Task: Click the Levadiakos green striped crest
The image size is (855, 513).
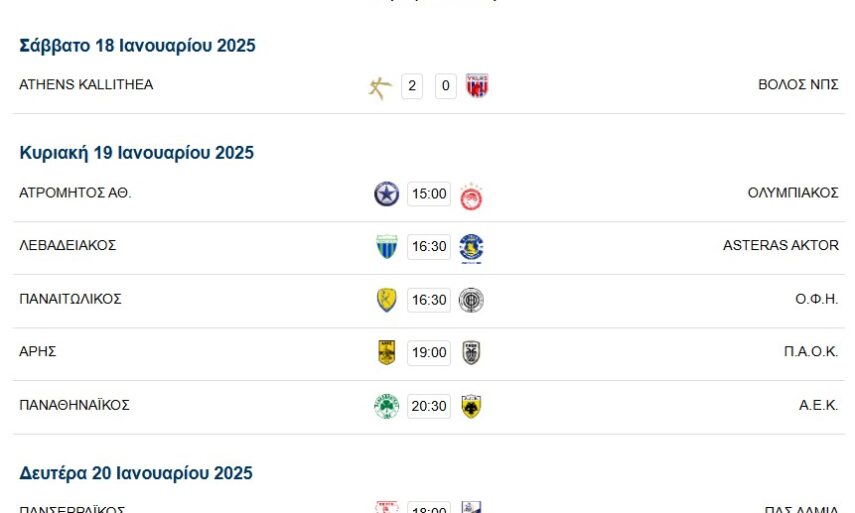Action: click(x=386, y=247)
